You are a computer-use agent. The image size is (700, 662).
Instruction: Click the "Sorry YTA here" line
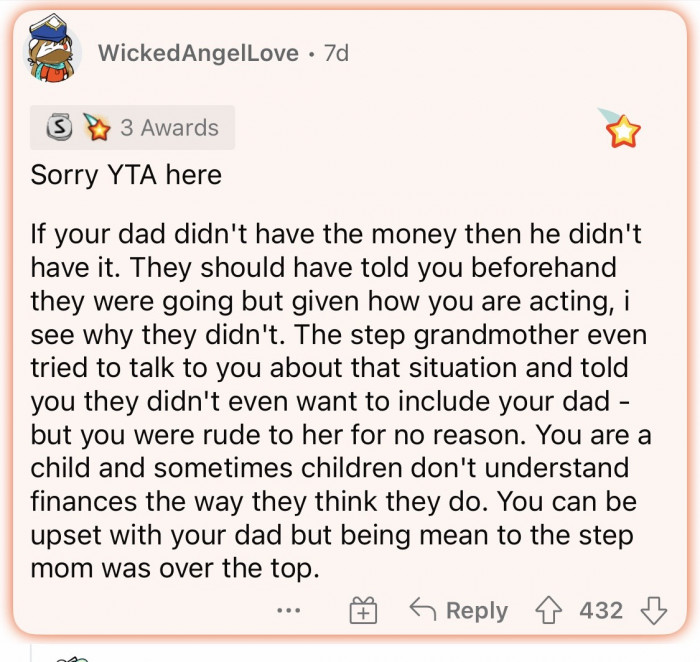click(126, 175)
